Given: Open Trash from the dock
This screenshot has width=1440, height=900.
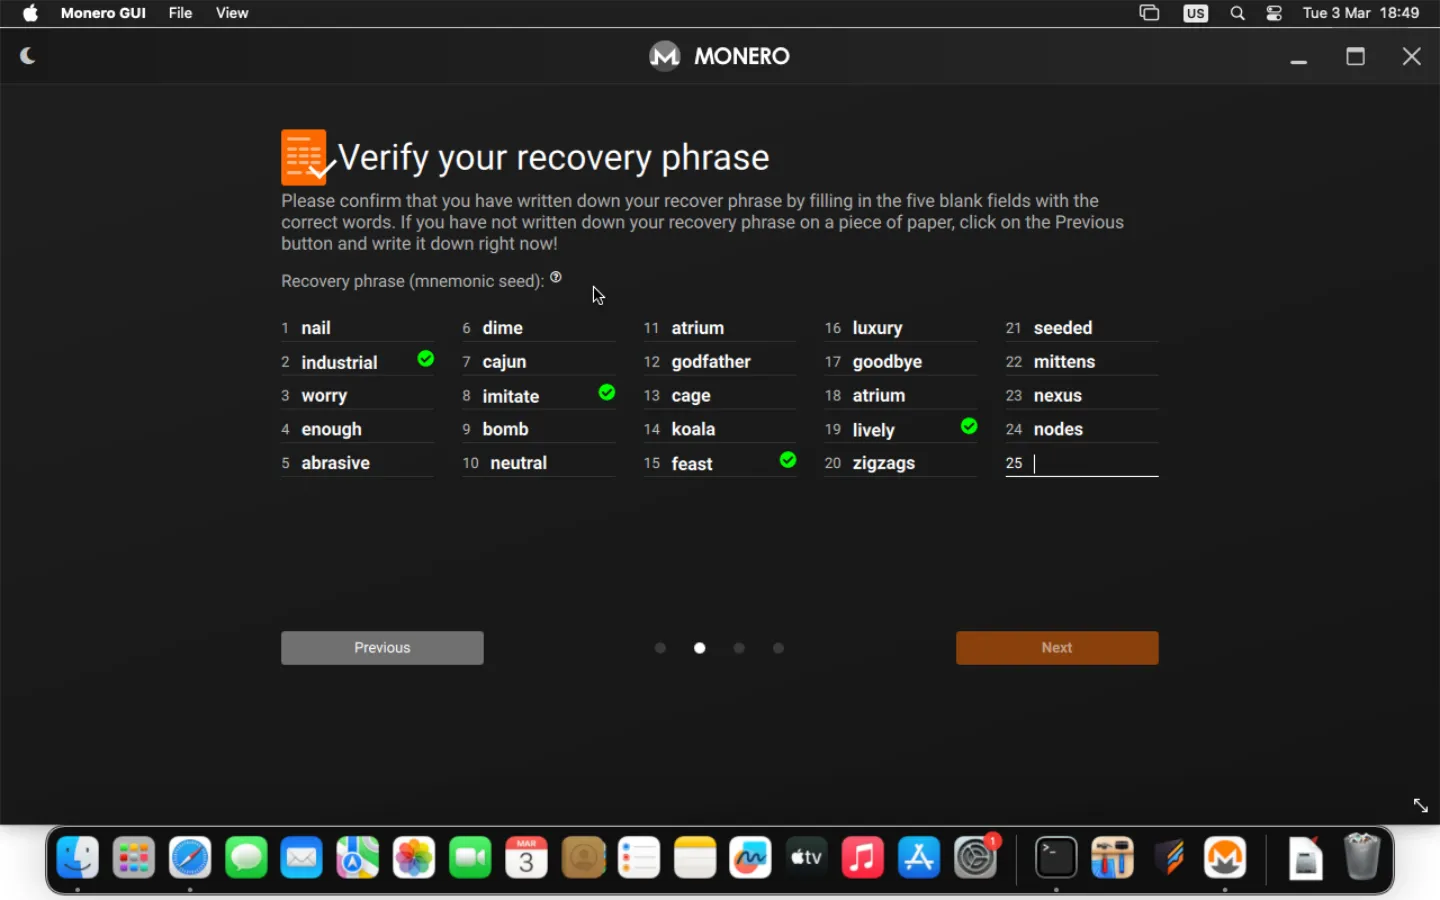Looking at the screenshot, I should click(x=1362, y=858).
